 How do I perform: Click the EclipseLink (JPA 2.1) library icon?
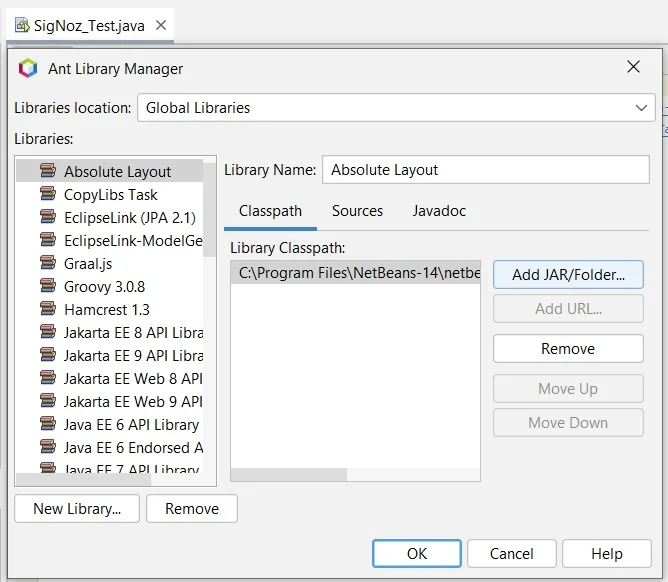coord(48,217)
